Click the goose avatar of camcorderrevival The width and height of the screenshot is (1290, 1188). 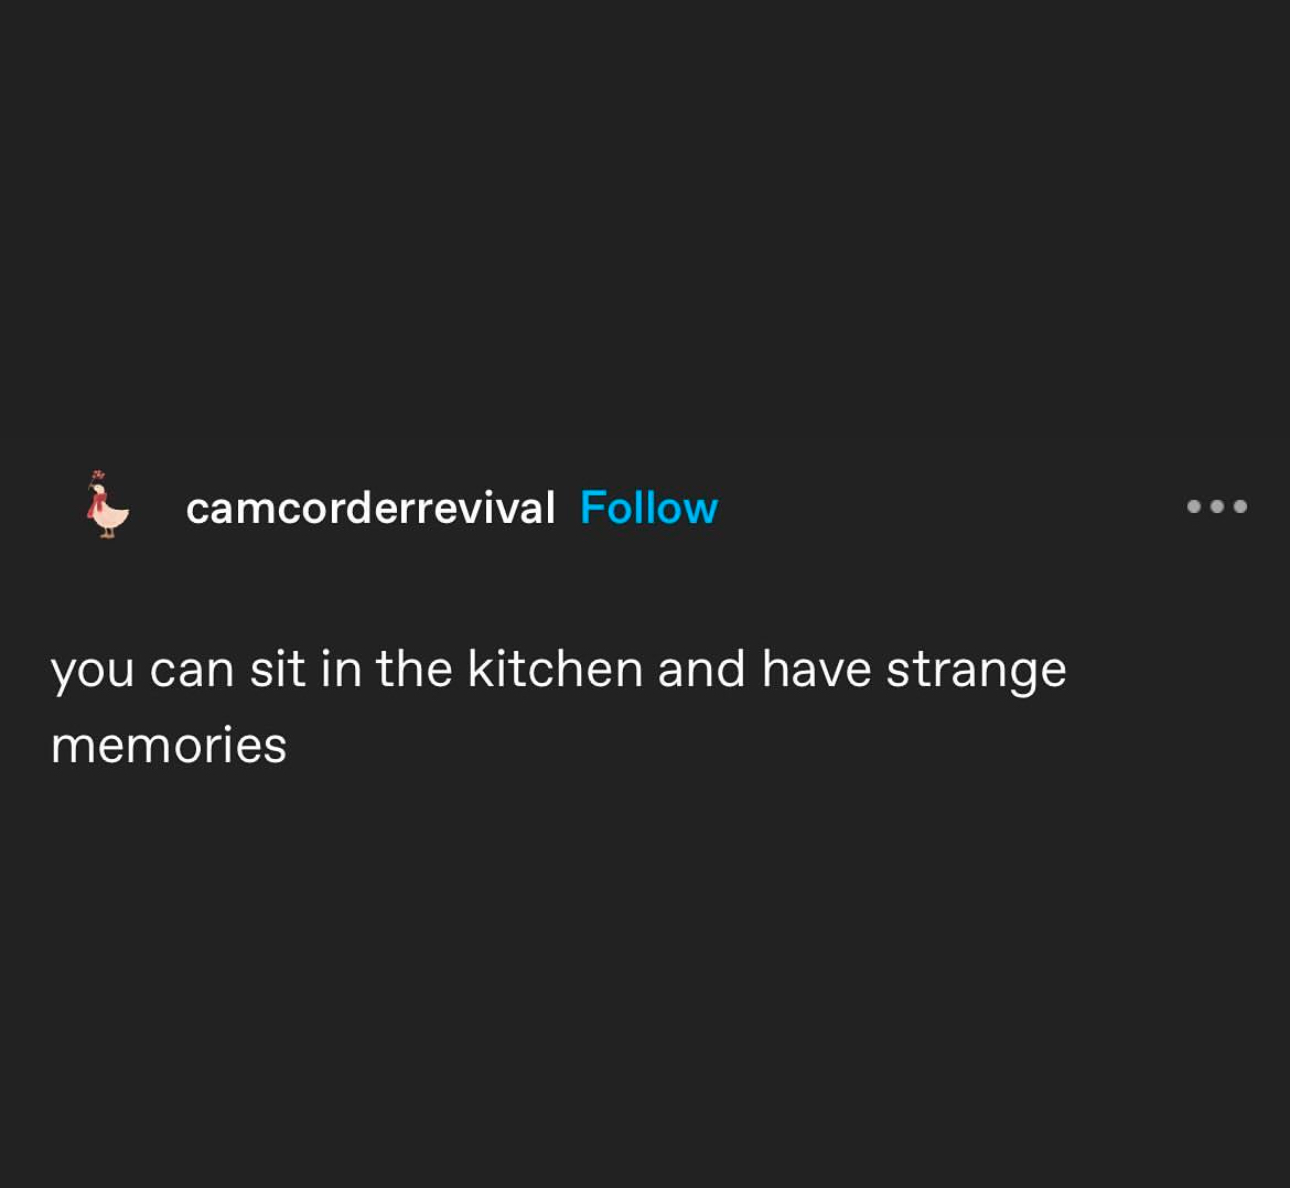coord(107,506)
